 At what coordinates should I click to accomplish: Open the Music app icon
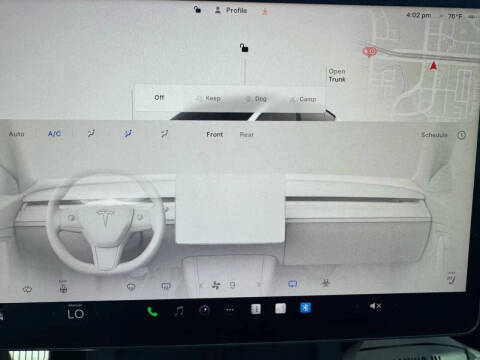(x=179, y=311)
